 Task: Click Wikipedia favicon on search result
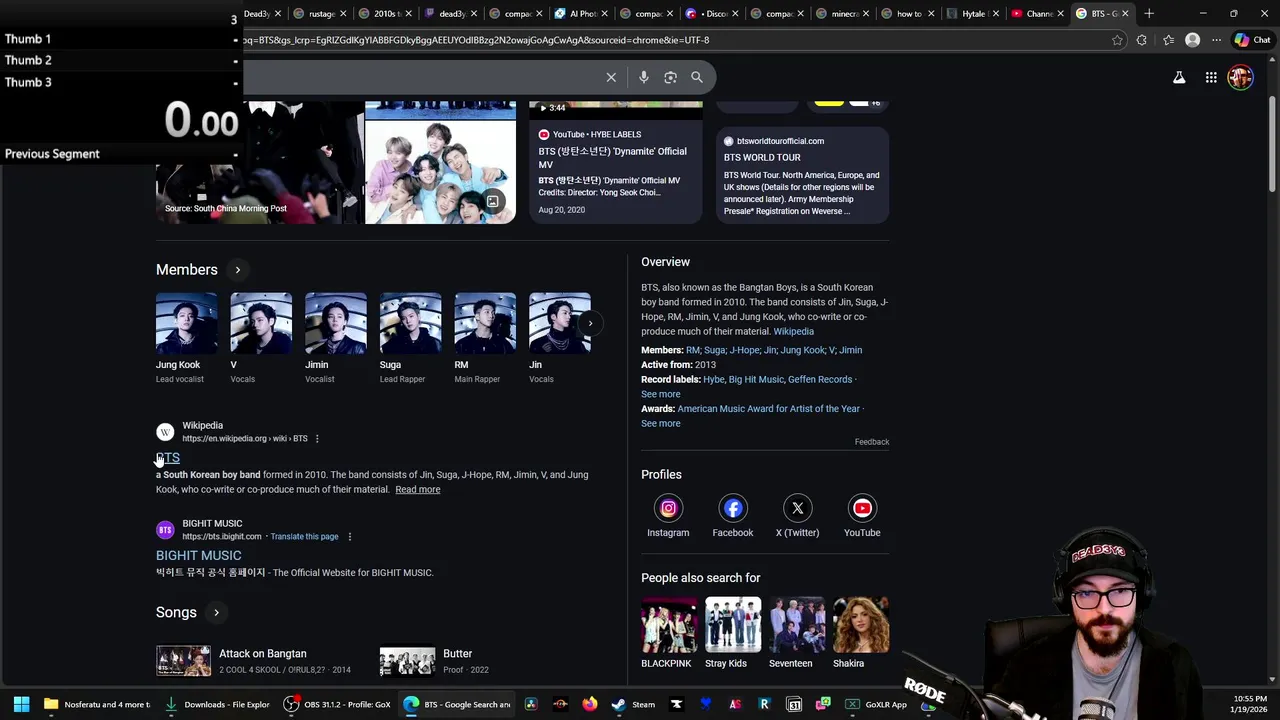tap(165, 432)
